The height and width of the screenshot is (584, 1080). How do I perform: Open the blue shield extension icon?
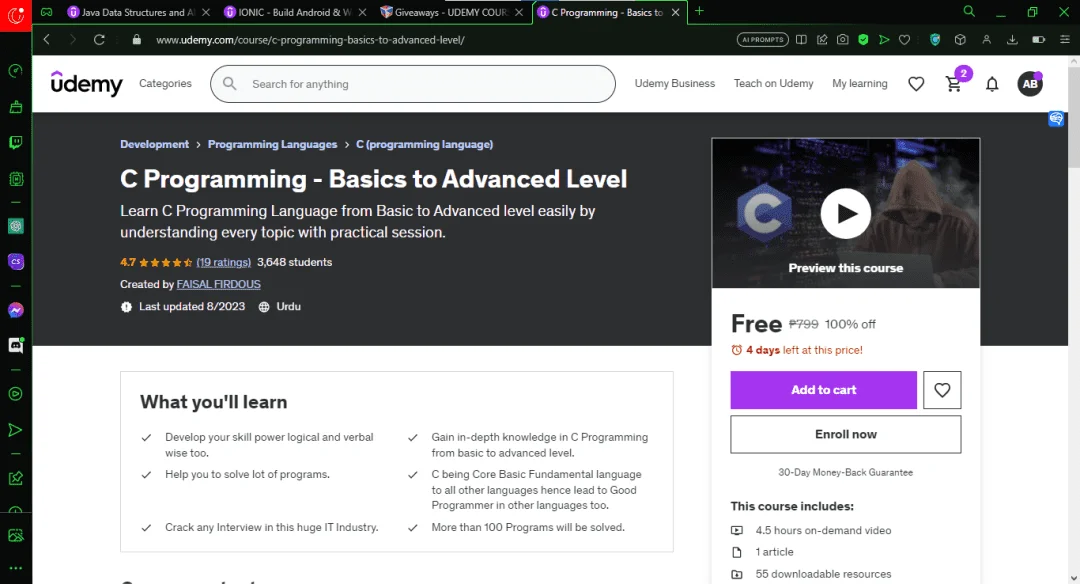pyautogui.click(x=935, y=40)
